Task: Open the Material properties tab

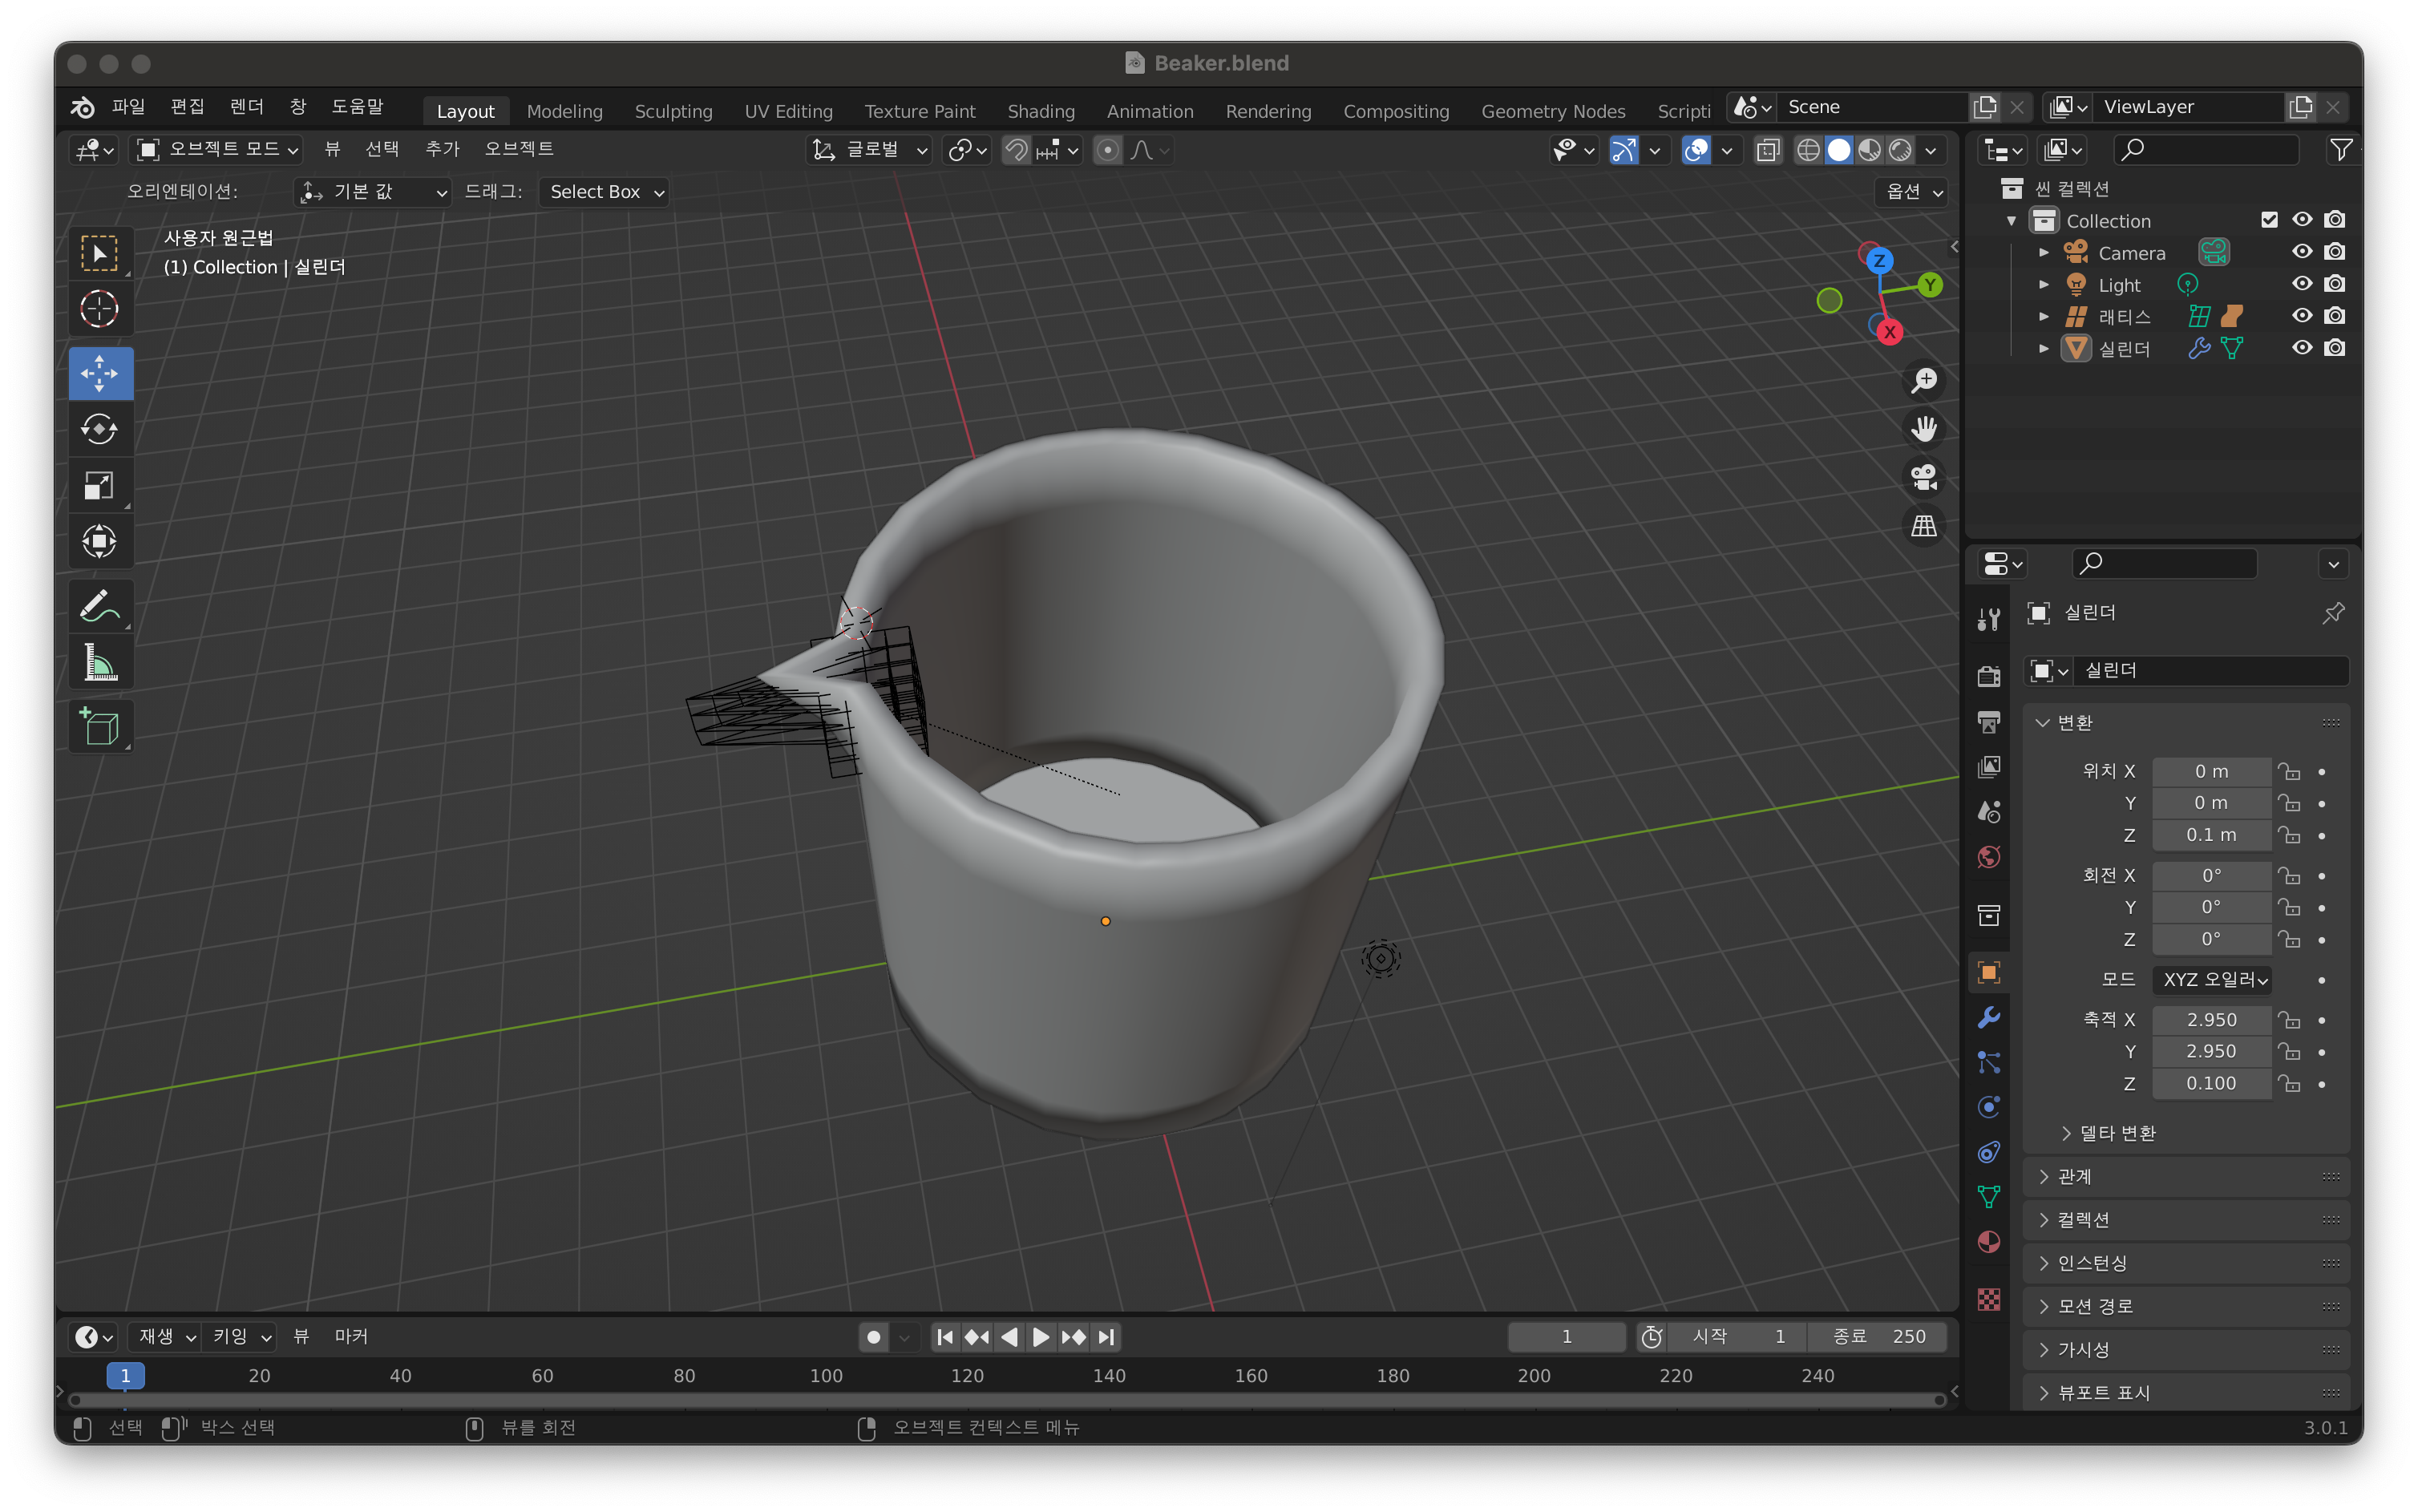Action: [x=1988, y=1242]
